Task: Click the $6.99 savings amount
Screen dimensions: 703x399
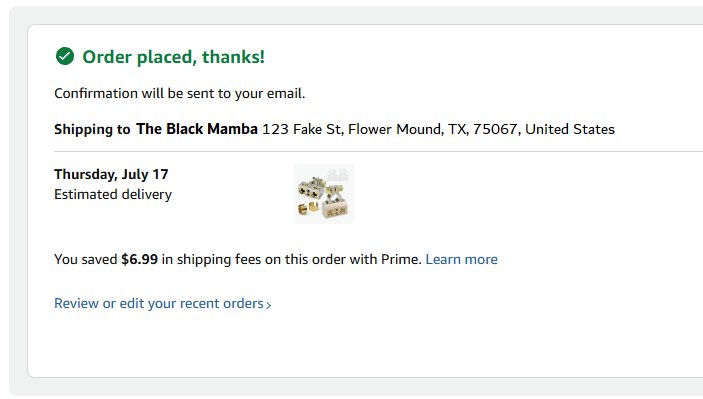Action: (x=139, y=259)
